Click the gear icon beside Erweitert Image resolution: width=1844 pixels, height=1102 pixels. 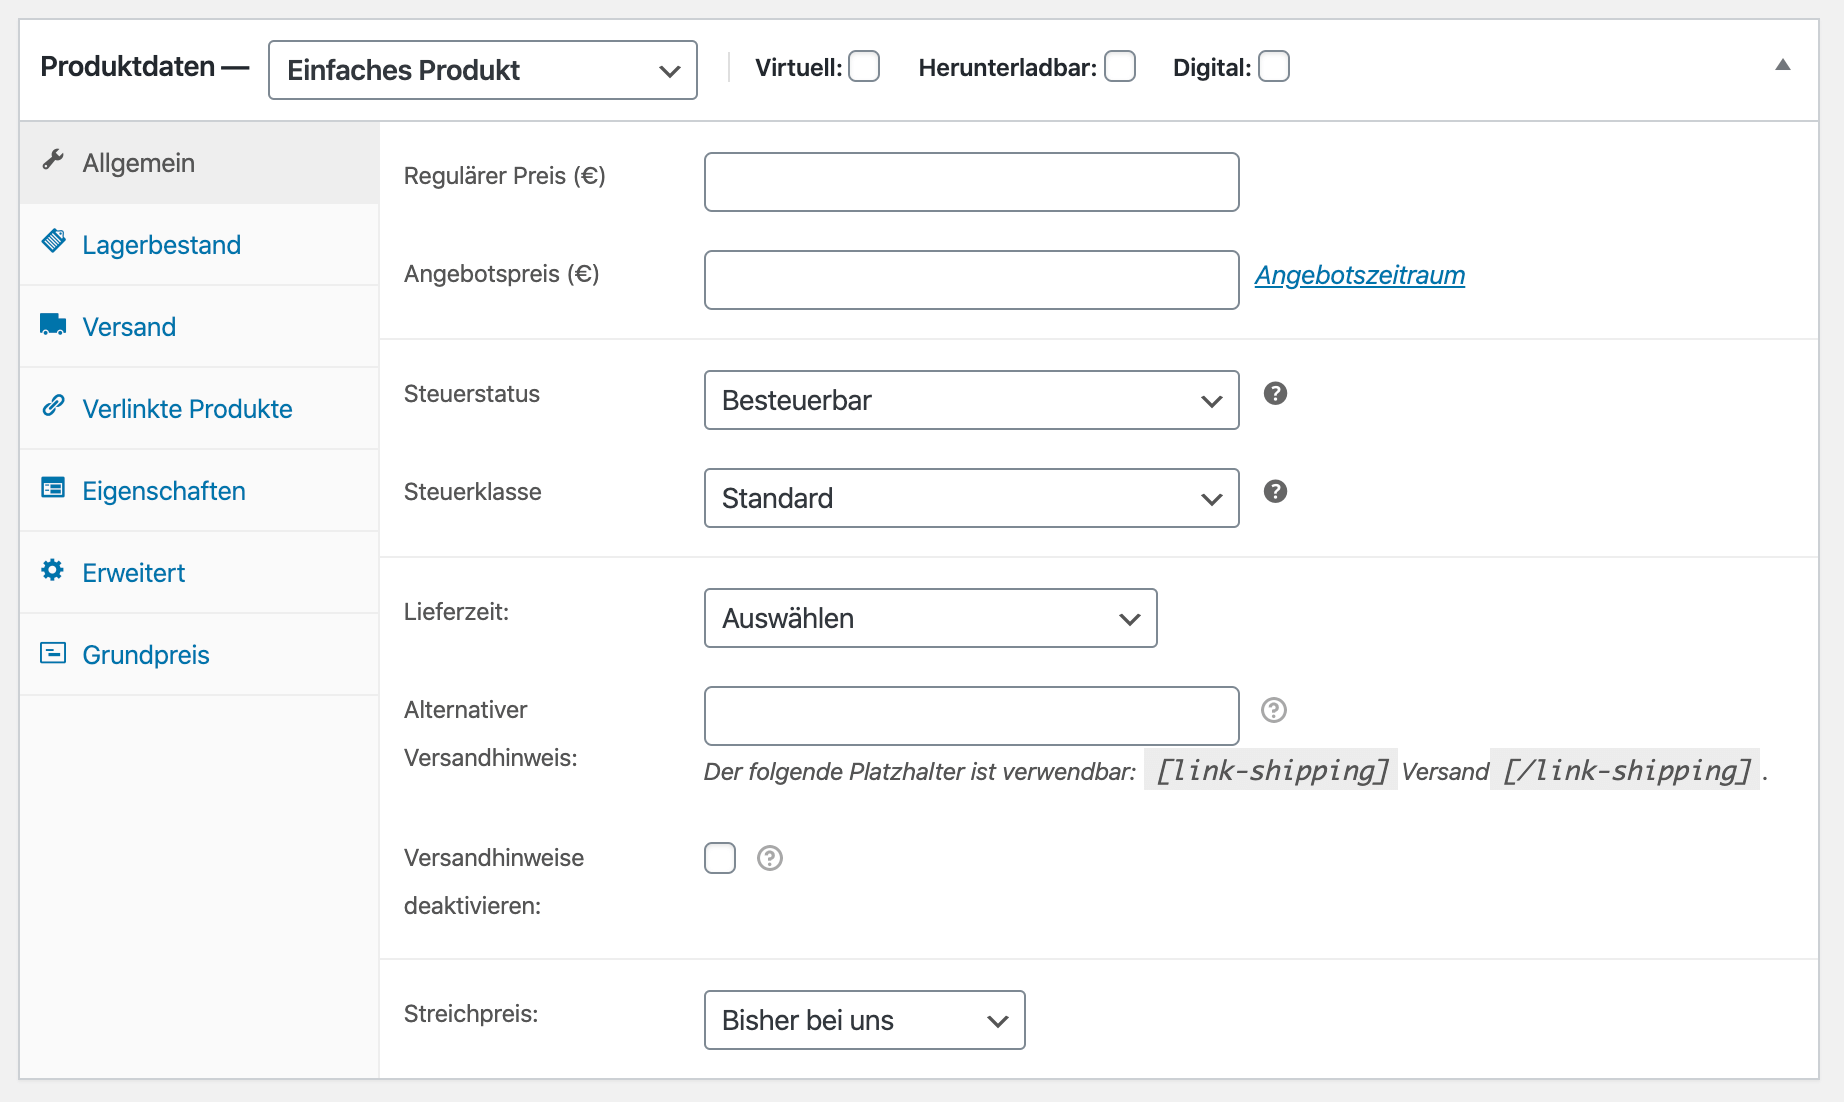pyautogui.click(x=53, y=570)
